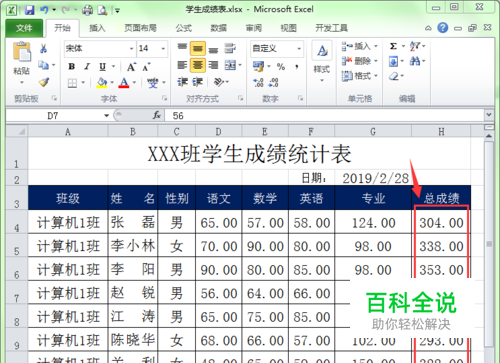Open the font size 14 dropdown
Screen dimensions: 500x363
pos(163,49)
